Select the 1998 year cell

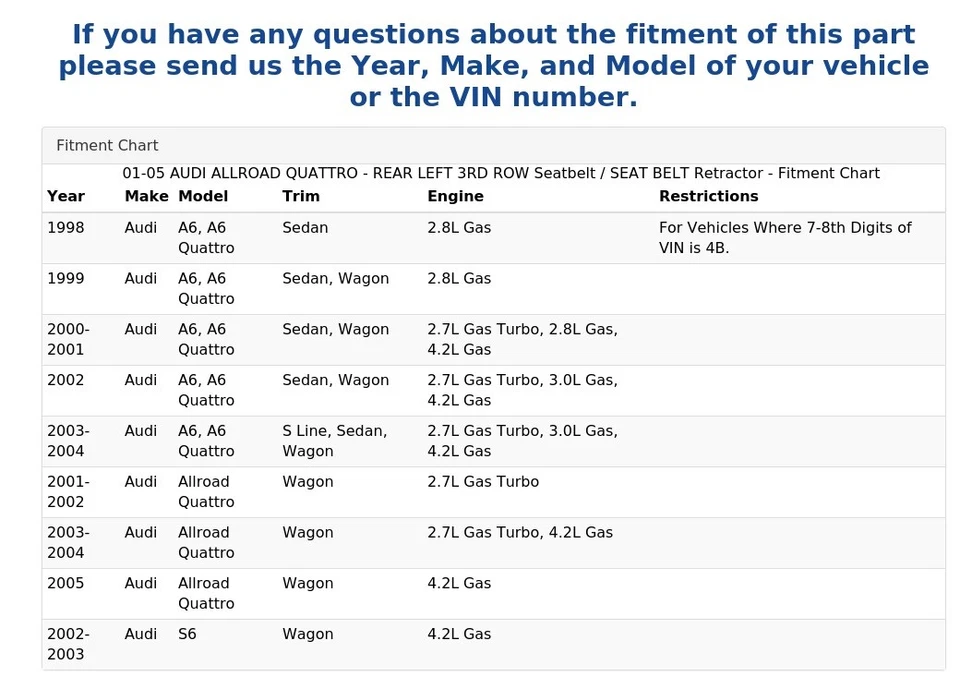coord(66,228)
